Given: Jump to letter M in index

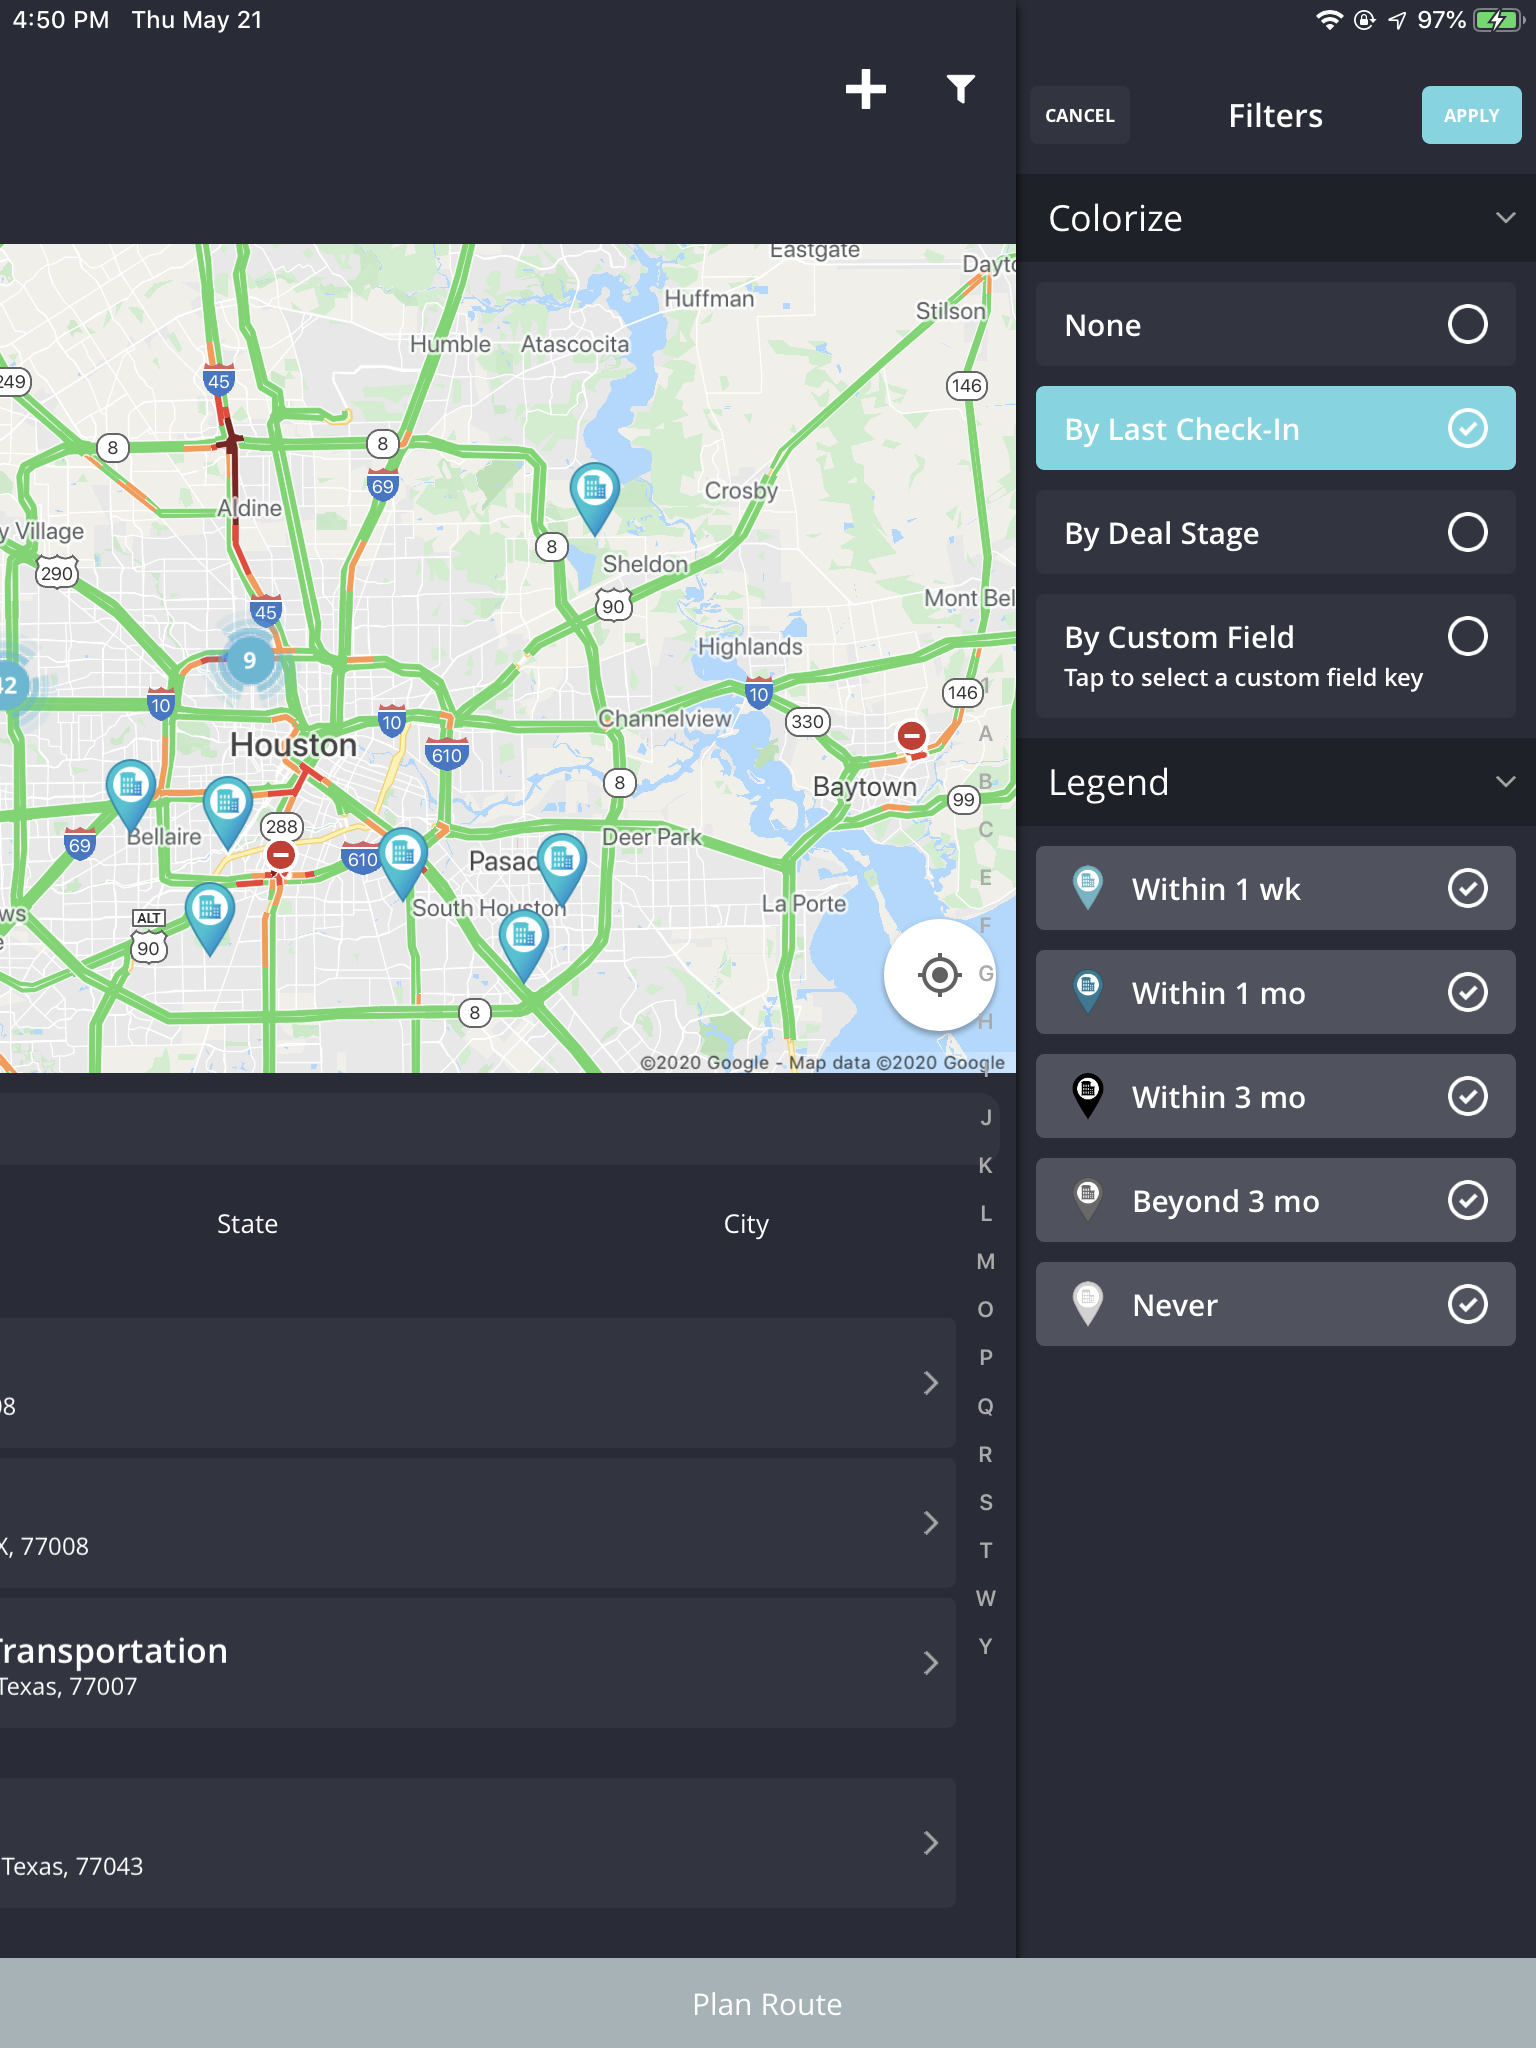Looking at the screenshot, I should coord(986,1261).
